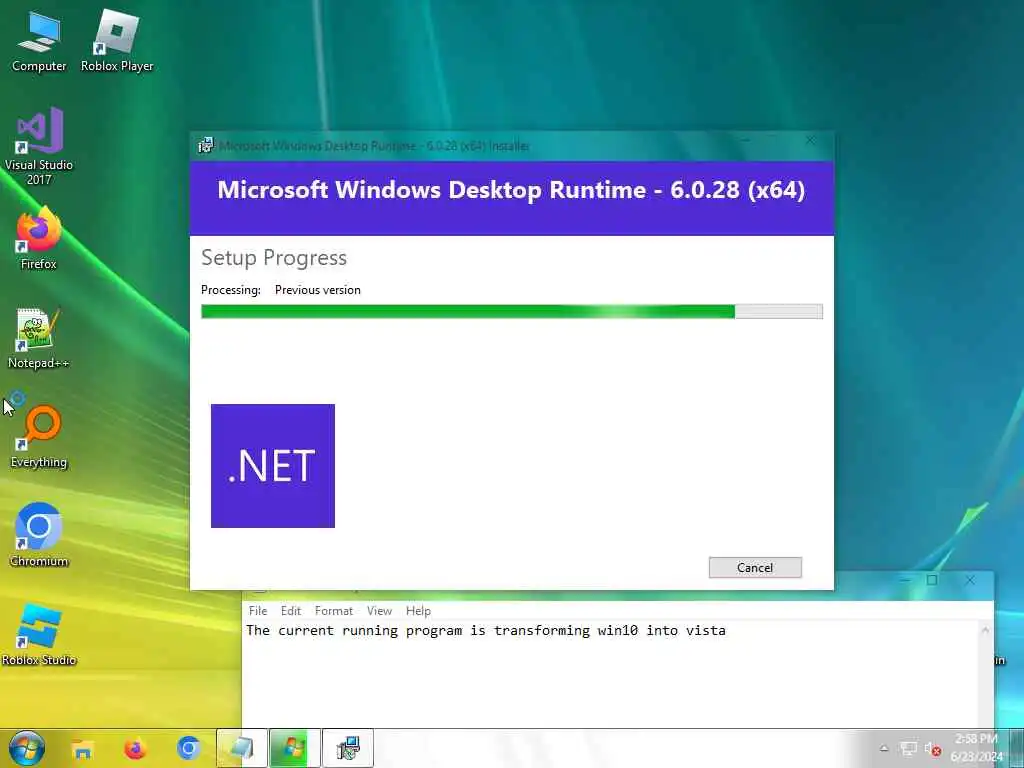Click into the Notepad text line

[x=486, y=630]
